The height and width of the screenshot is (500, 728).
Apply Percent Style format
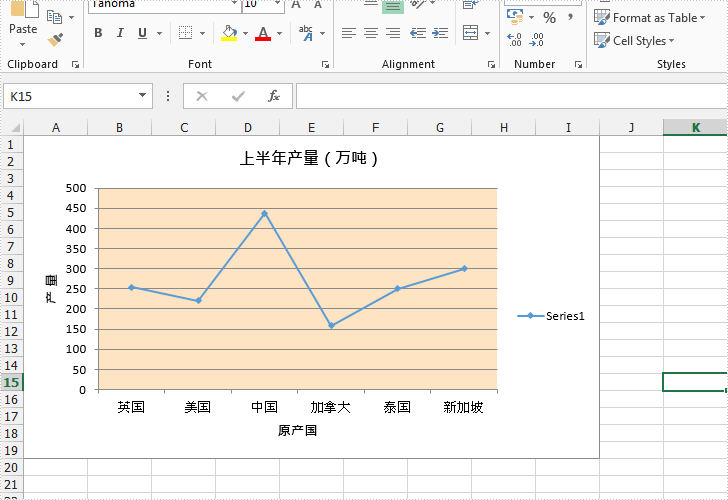(x=549, y=18)
